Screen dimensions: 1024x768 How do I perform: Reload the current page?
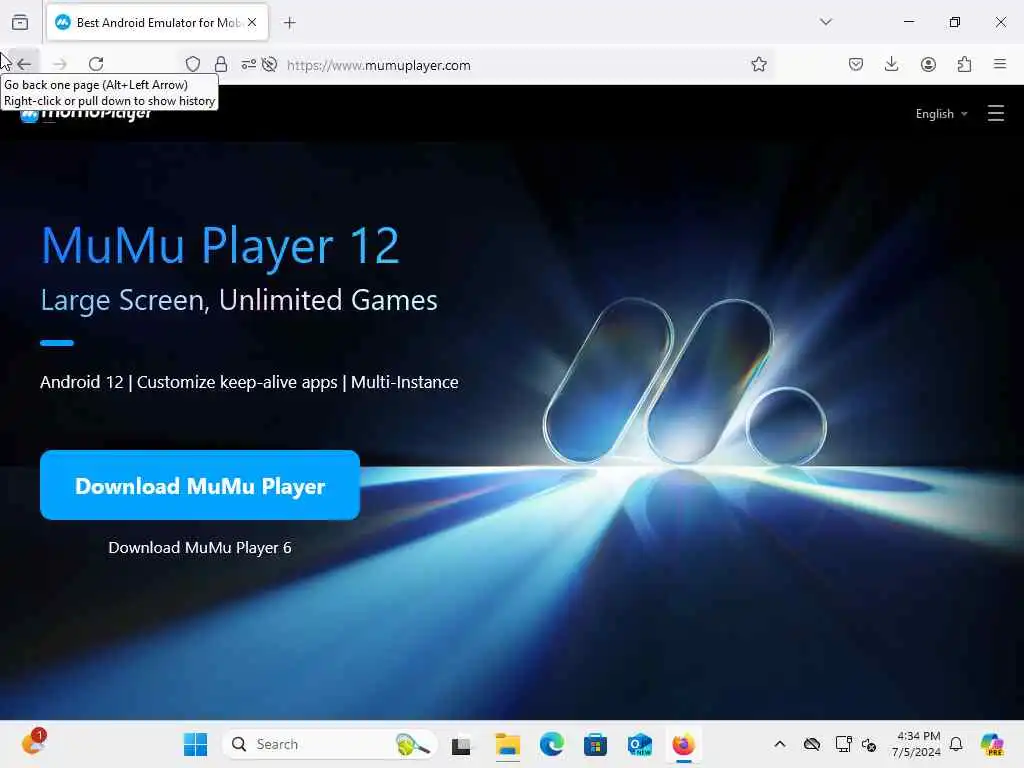96,64
